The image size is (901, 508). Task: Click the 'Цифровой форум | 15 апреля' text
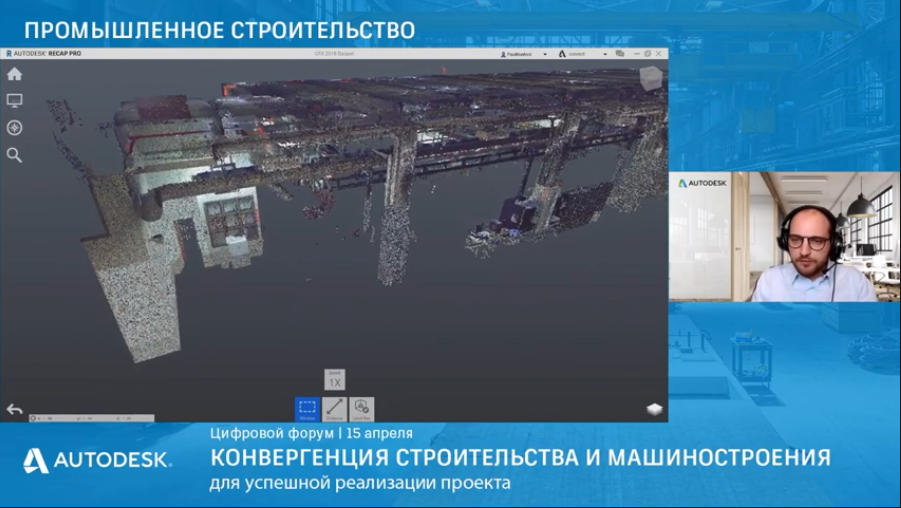tap(311, 433)
